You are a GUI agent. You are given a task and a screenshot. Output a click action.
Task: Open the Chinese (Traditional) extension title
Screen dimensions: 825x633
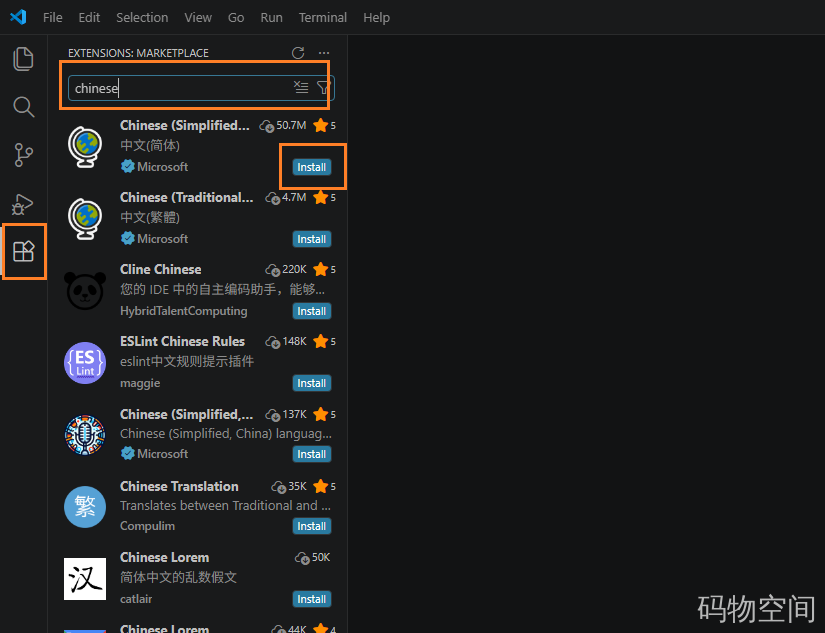187,197
